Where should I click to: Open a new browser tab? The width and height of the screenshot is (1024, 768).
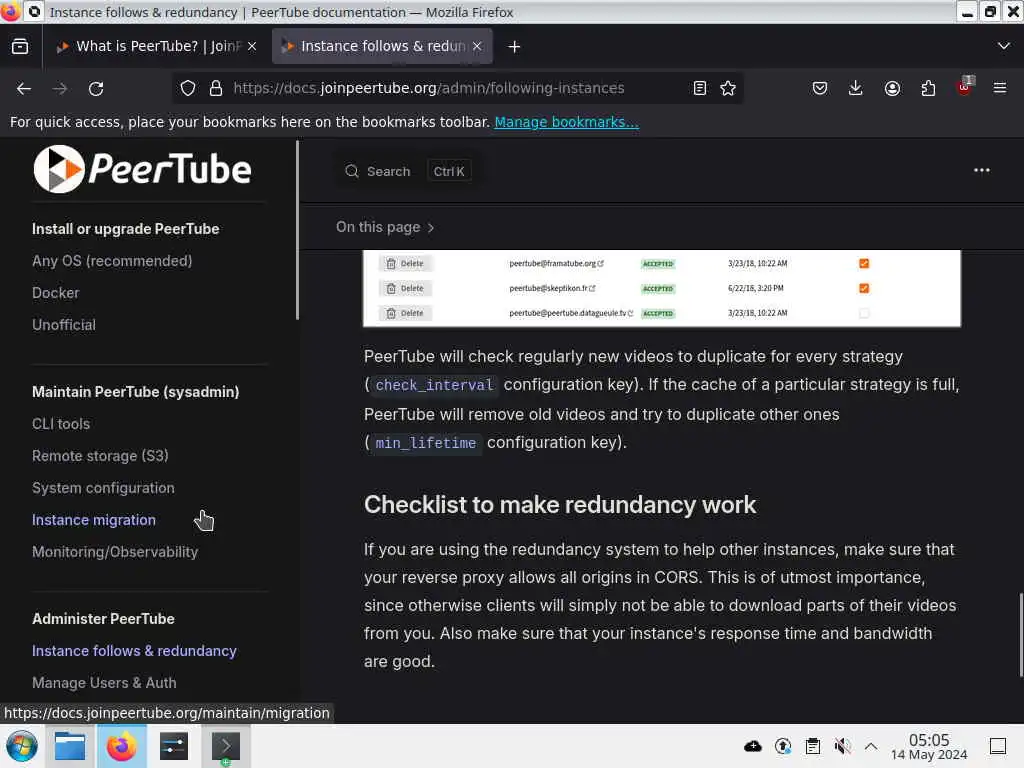(515, 46)
